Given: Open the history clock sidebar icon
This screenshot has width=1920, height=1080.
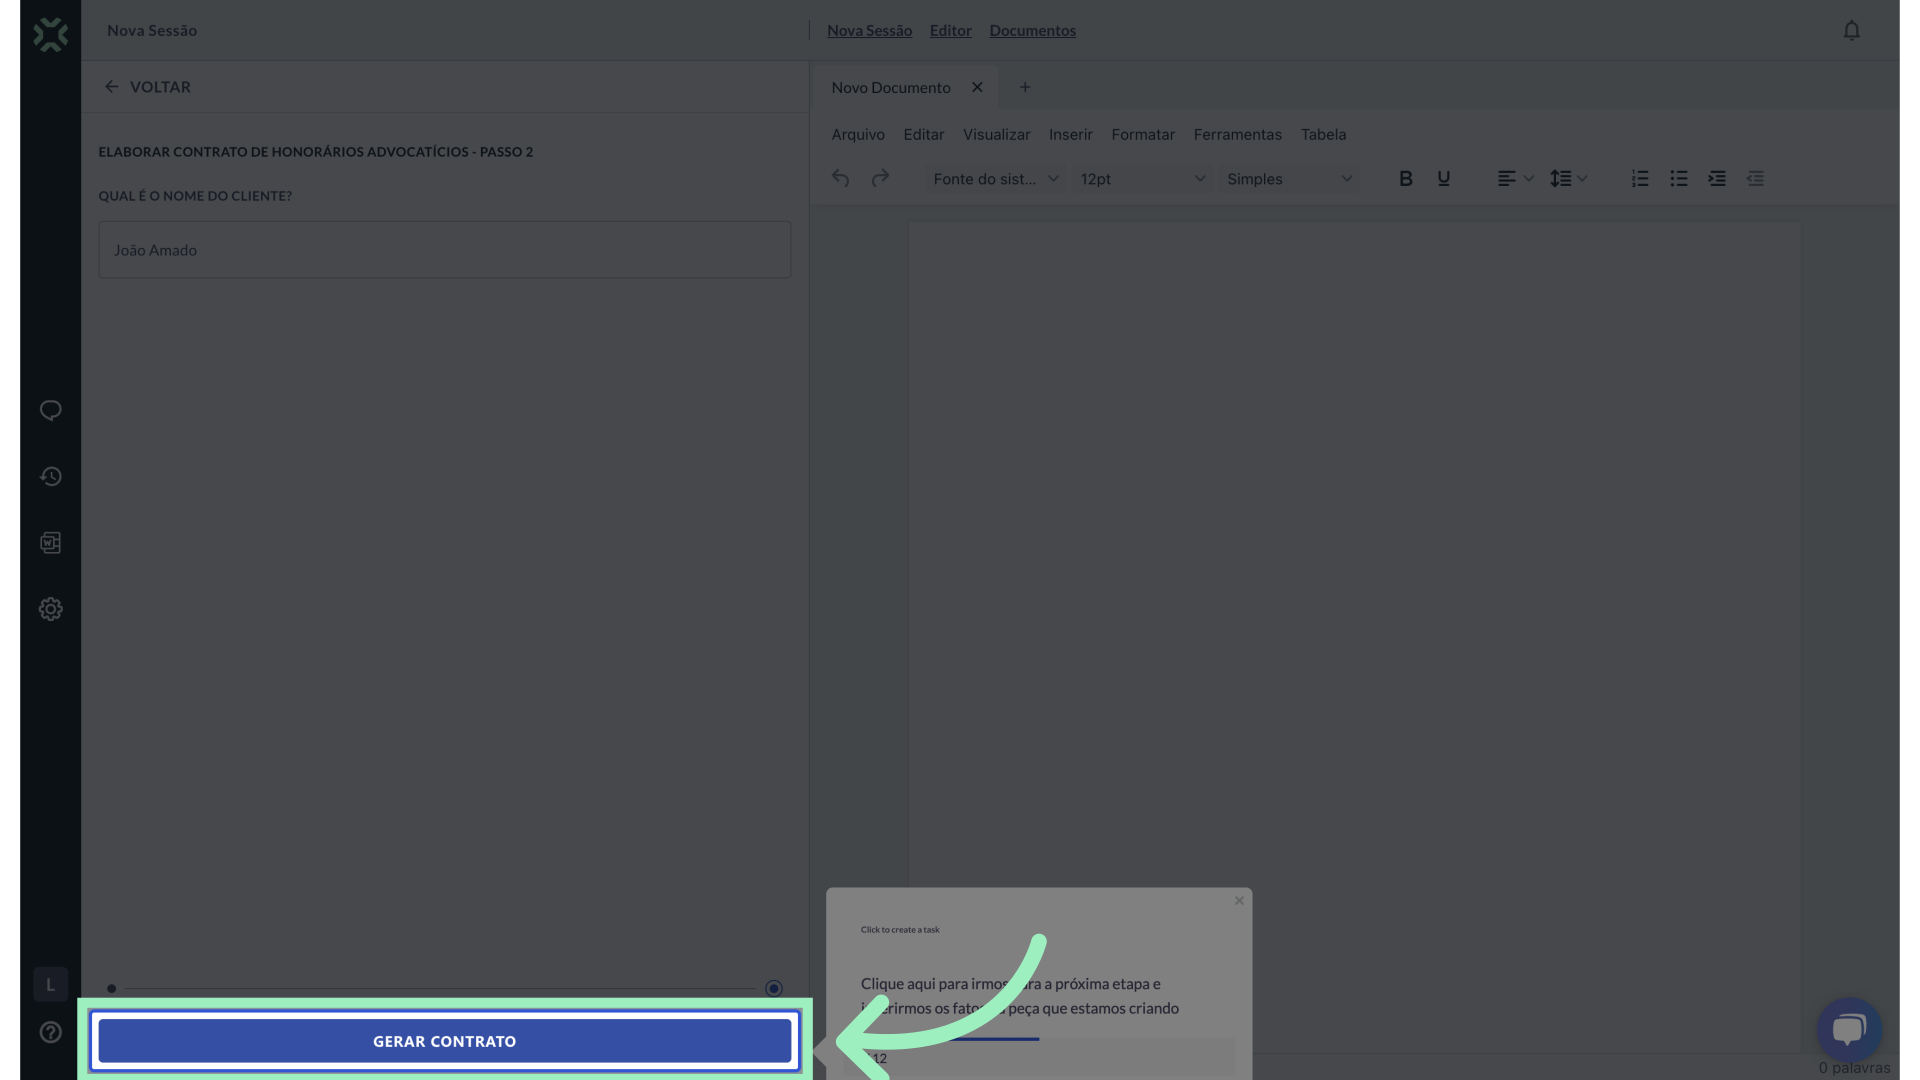Looking at the screenshot, I should click(x=50, y=477).
